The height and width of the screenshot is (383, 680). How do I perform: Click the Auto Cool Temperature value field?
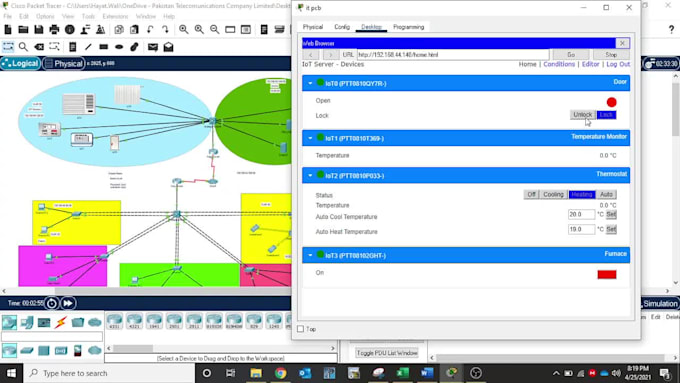(582, 214)
